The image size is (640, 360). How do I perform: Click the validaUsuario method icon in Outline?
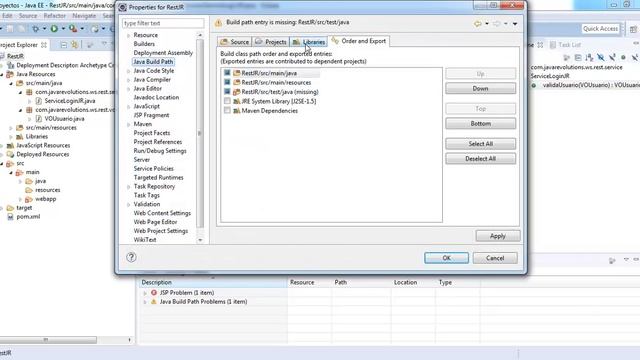(533, 85)
